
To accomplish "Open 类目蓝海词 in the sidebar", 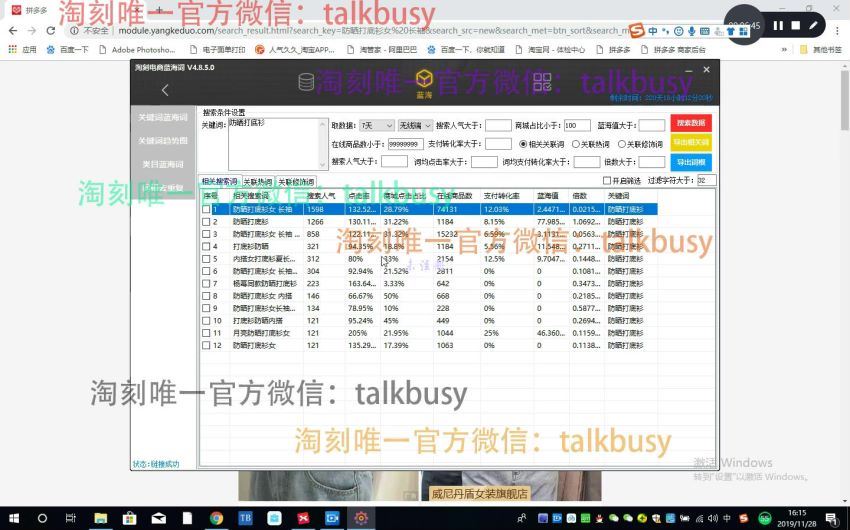I will [163, 164].
